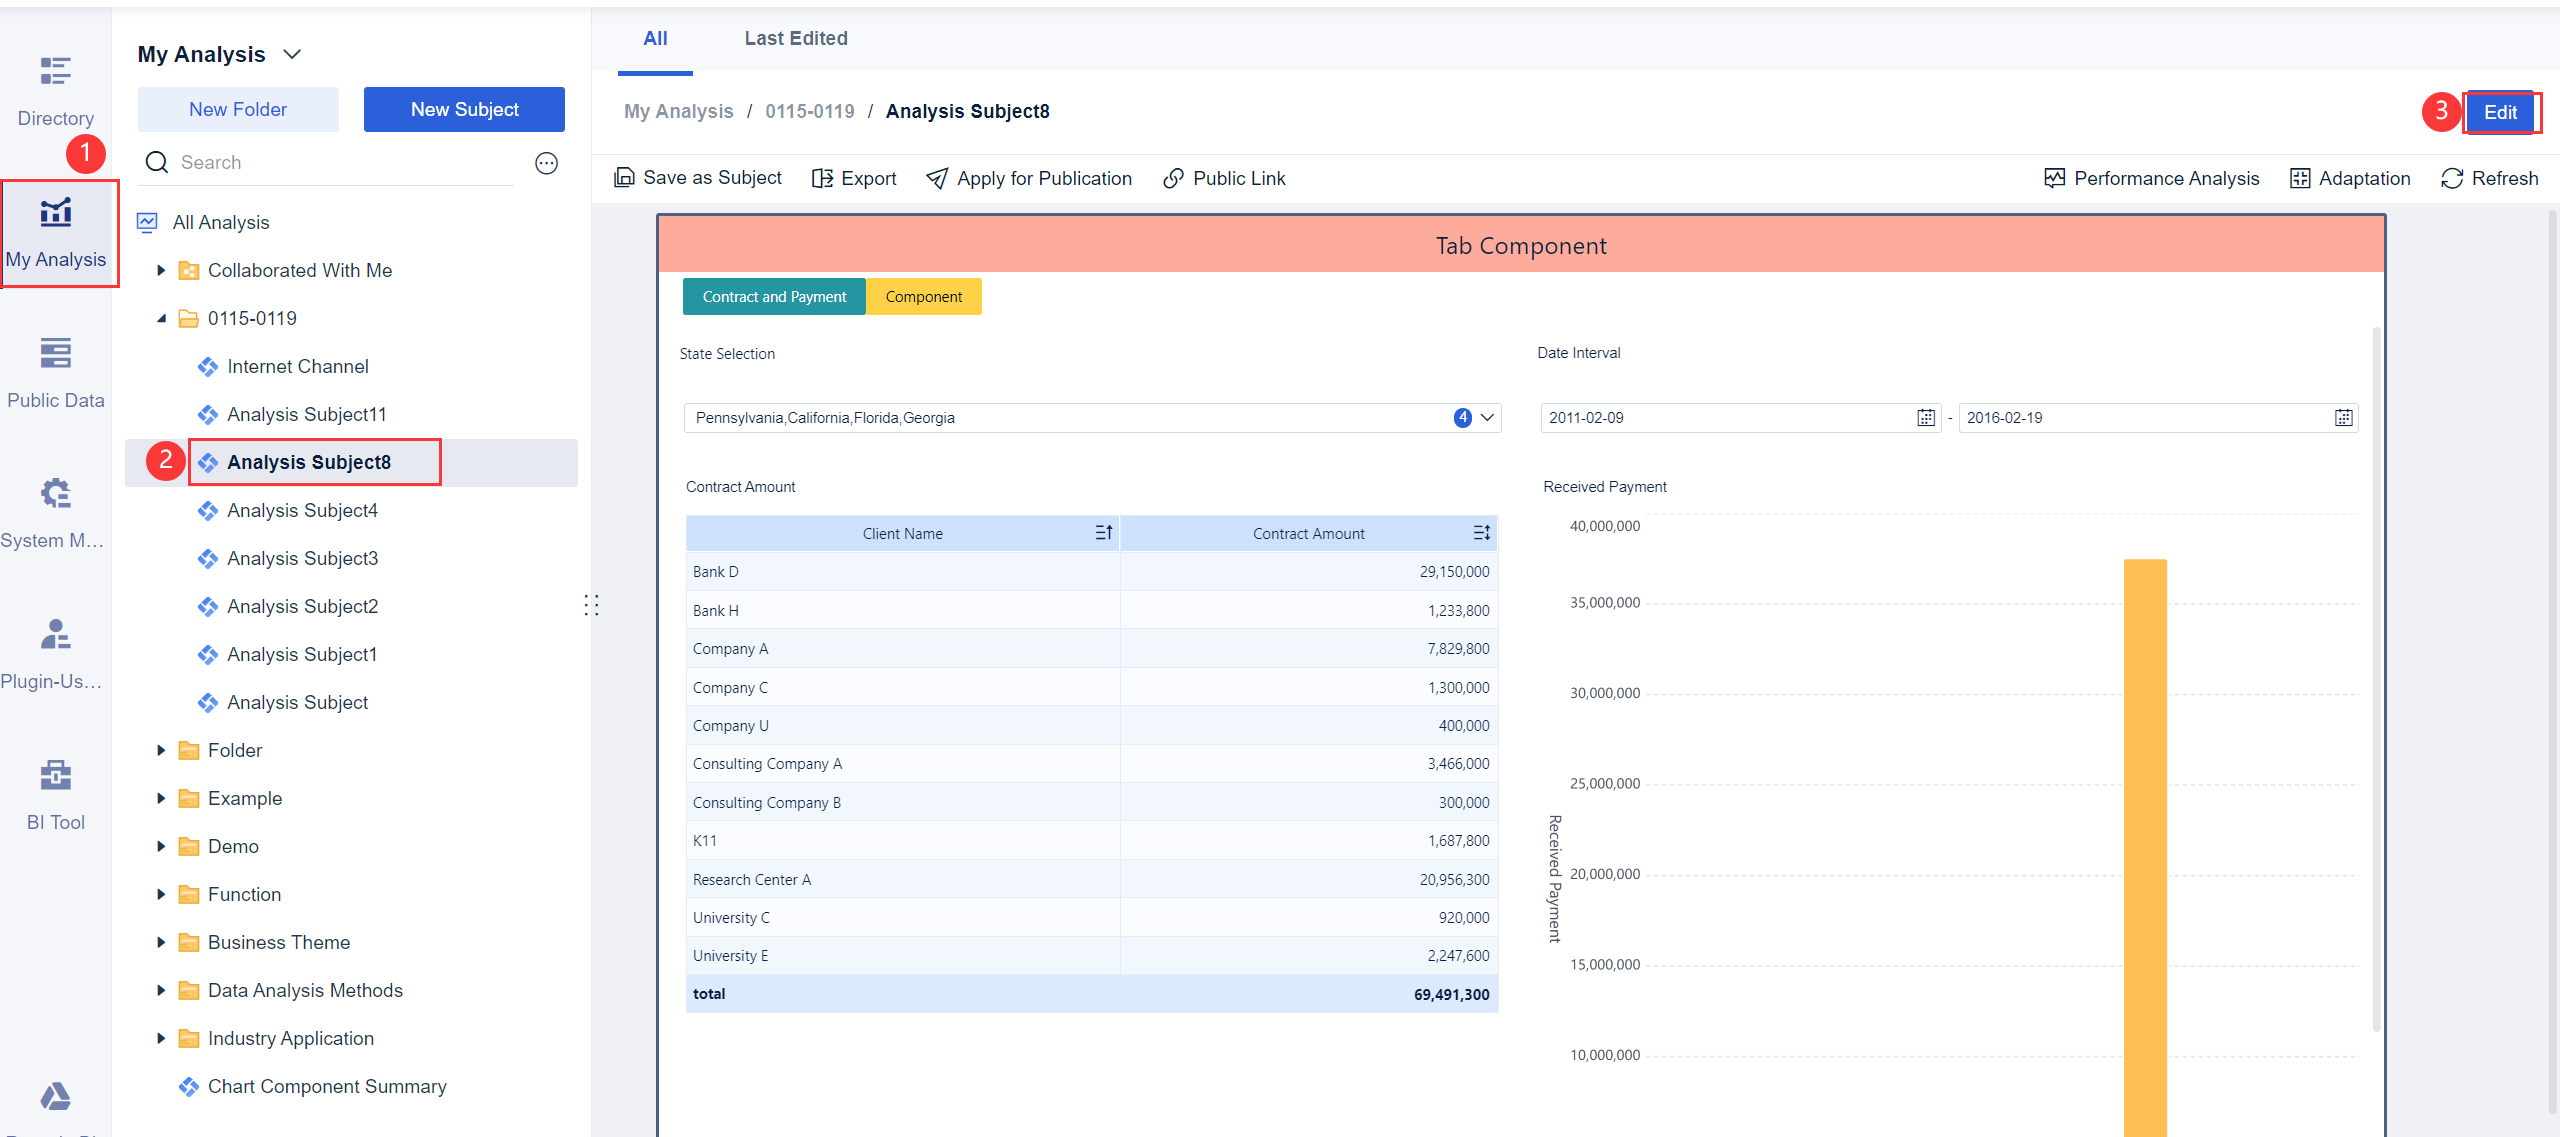Open the state selection dropdown

click(1486, 417)
